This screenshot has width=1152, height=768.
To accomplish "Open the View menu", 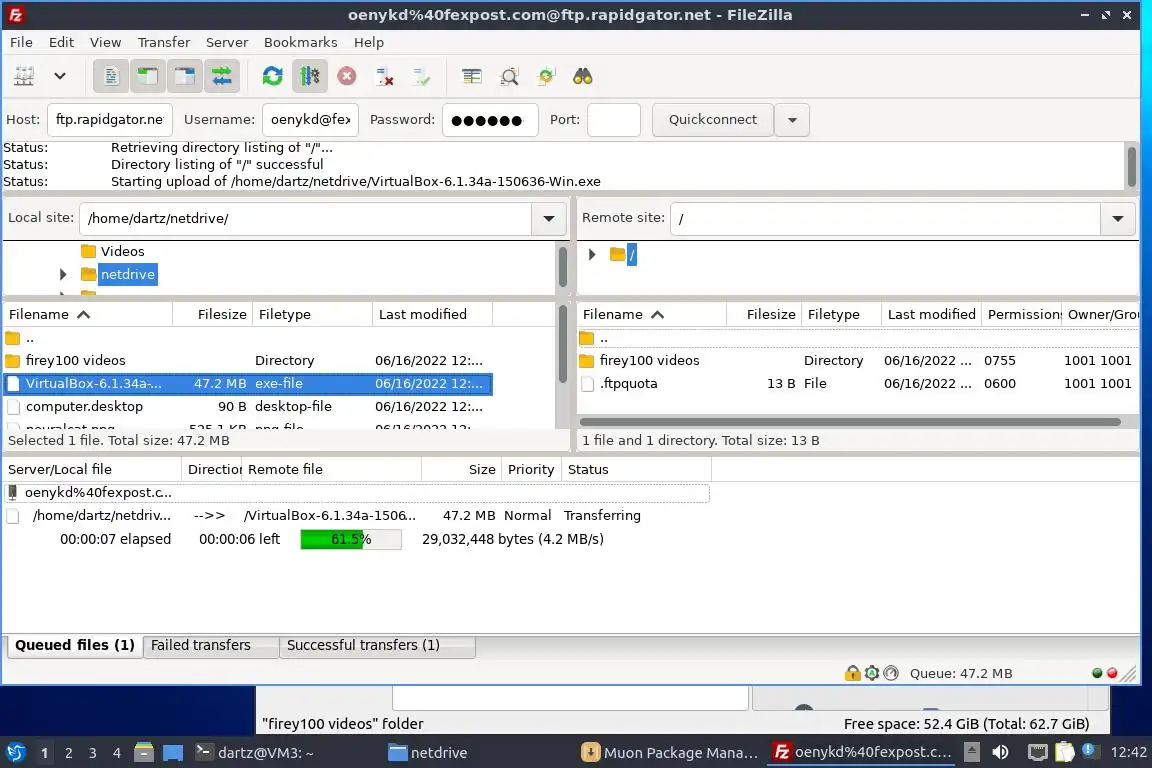I will point(105,42).
